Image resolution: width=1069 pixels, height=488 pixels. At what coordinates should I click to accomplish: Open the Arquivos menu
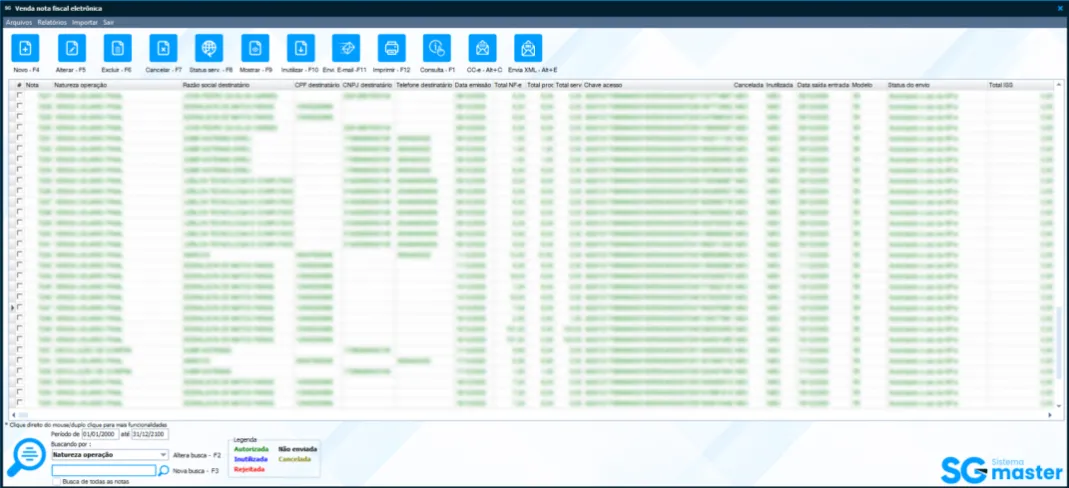click(x=18, y=22)
